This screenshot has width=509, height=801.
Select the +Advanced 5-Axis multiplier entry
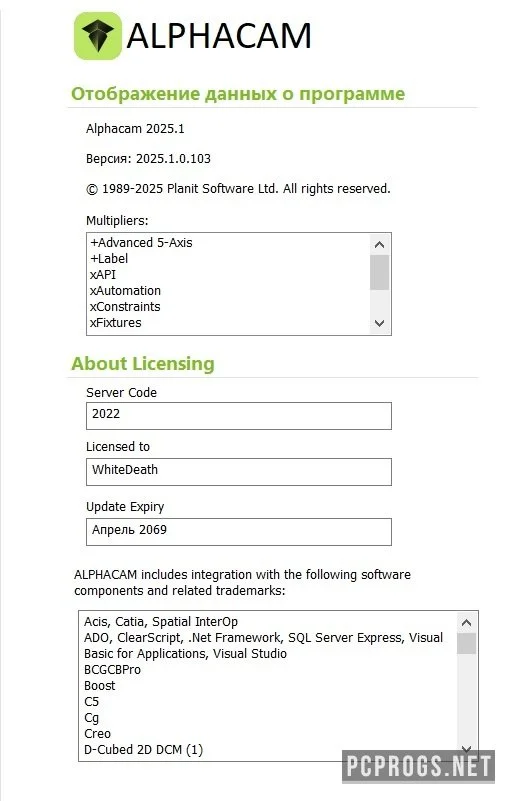141,243
